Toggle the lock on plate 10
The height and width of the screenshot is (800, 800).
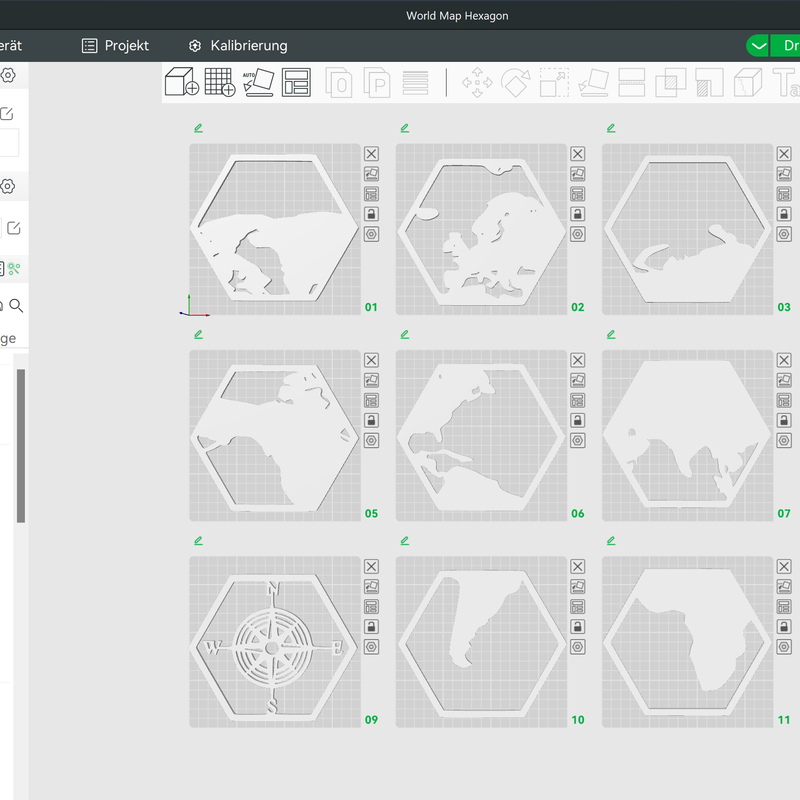point(578,627)
